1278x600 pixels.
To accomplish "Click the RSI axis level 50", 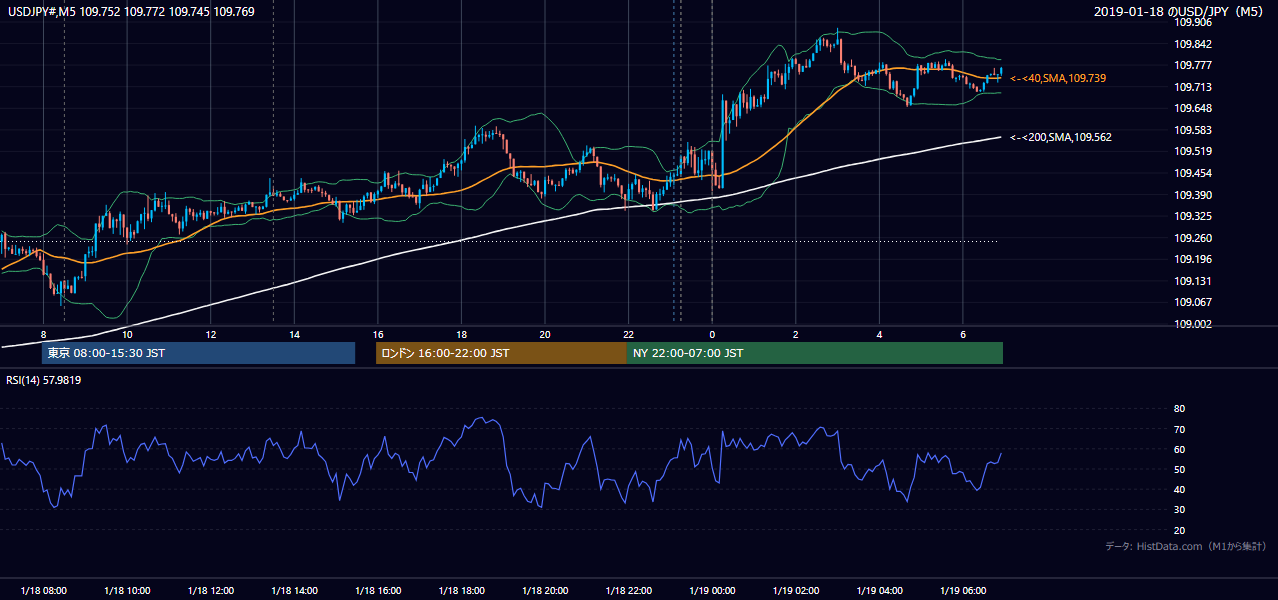I will coord(1179,469).
